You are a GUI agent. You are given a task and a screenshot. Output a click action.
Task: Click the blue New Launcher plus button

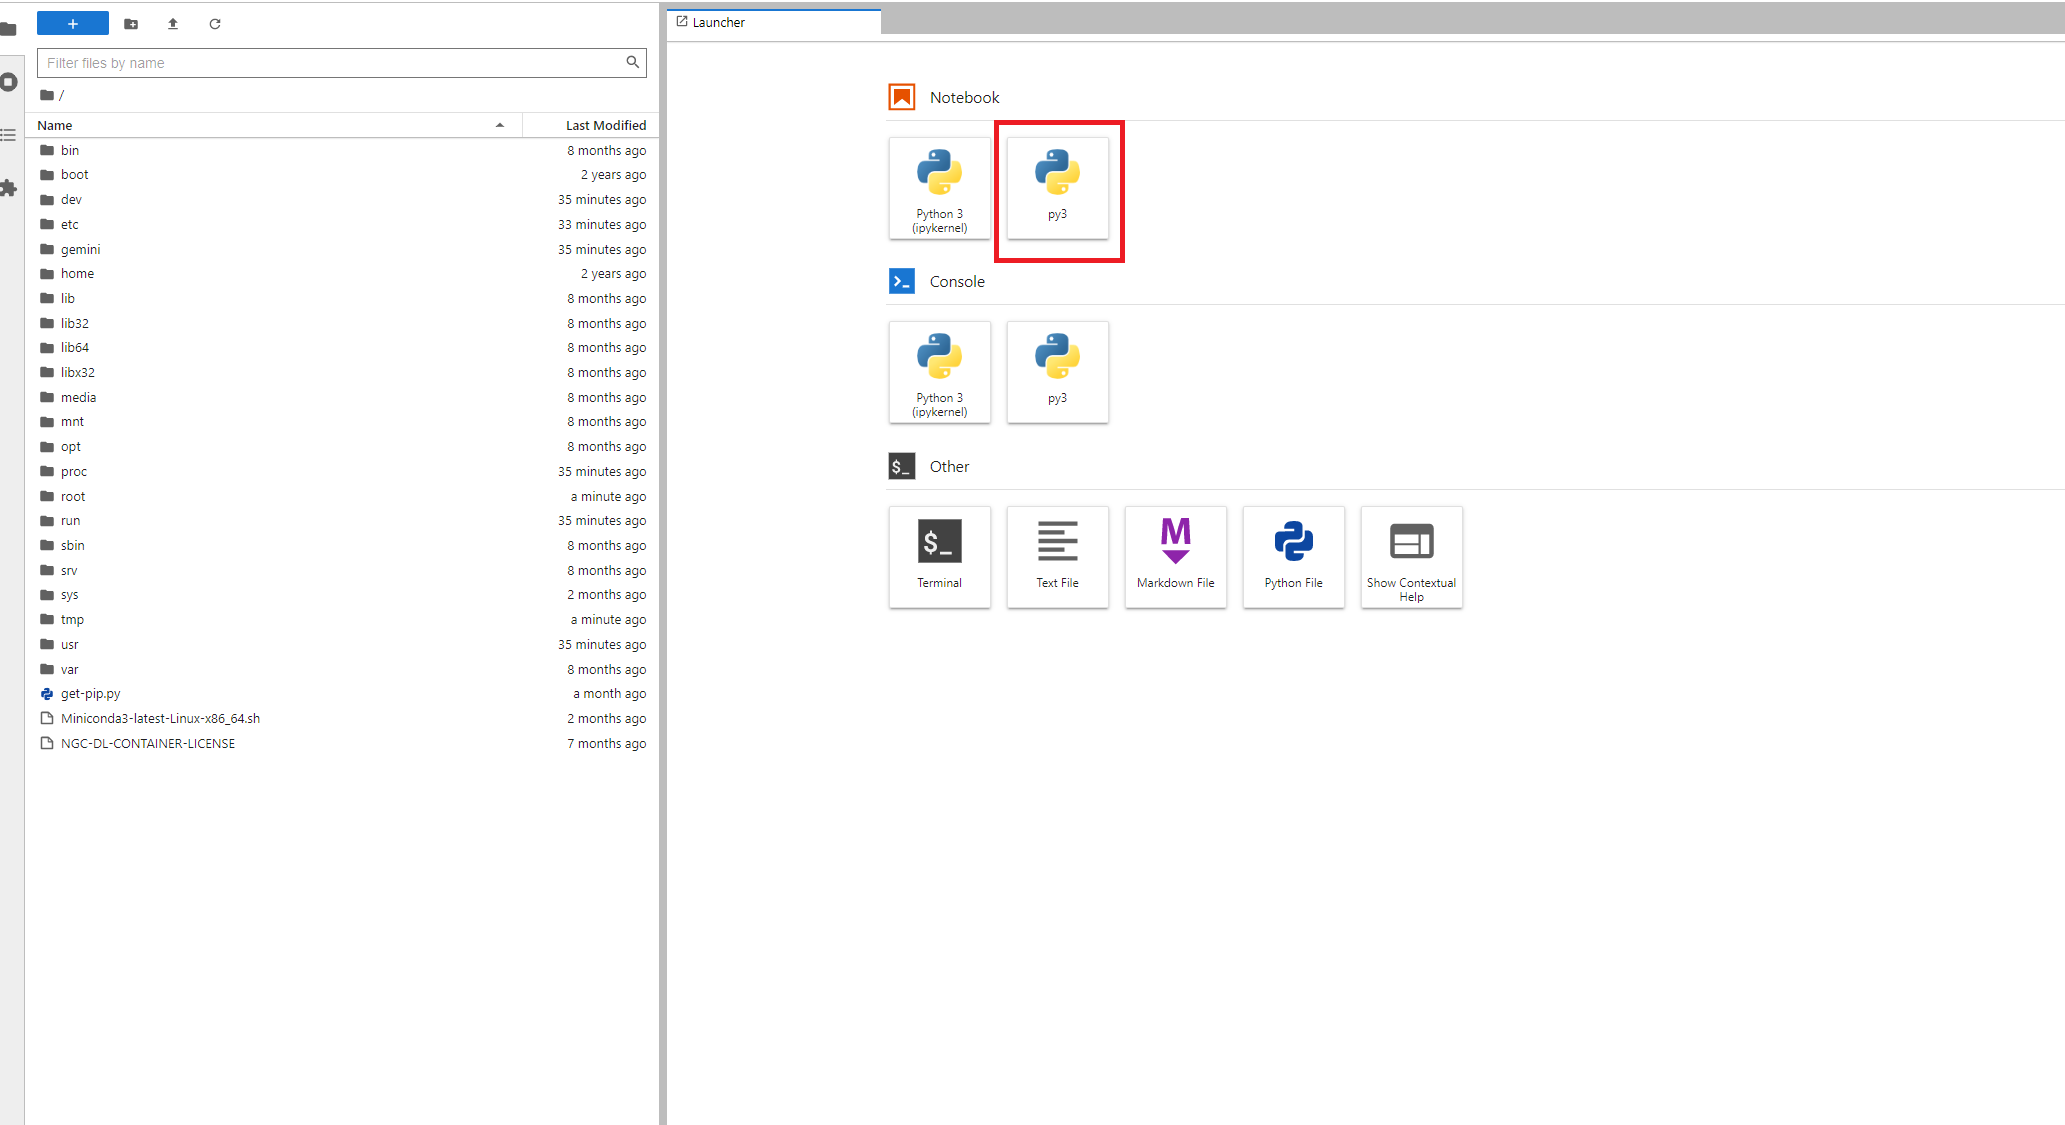tap(72, 23)
